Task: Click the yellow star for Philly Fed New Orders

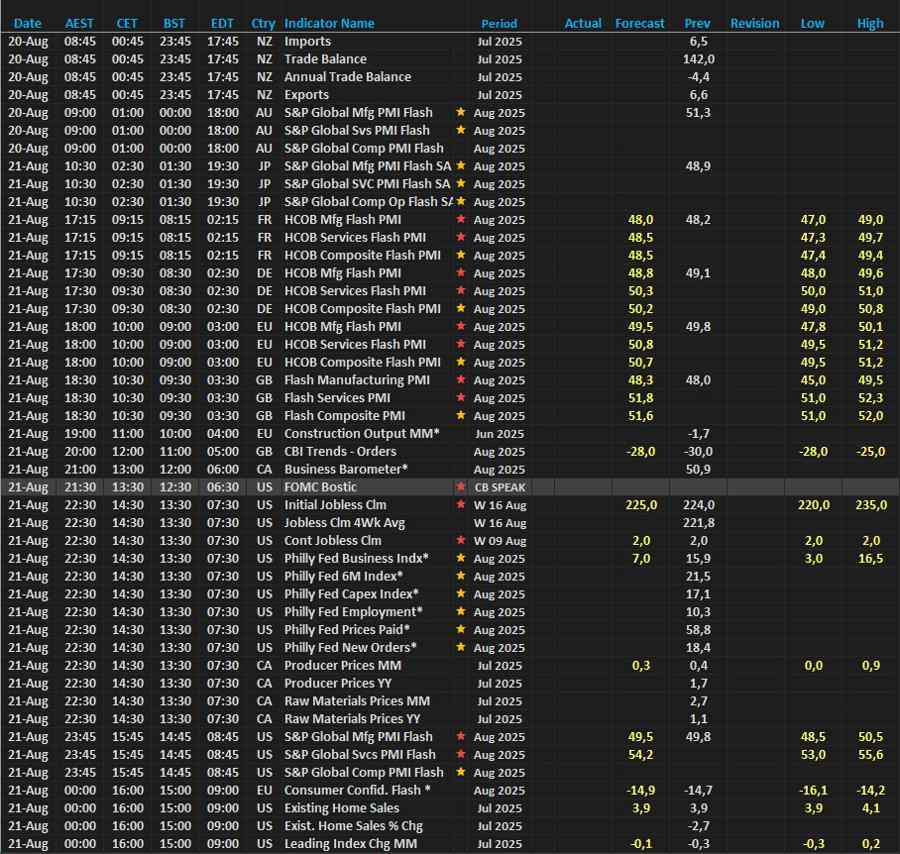Action: click(x=461, y=648)
